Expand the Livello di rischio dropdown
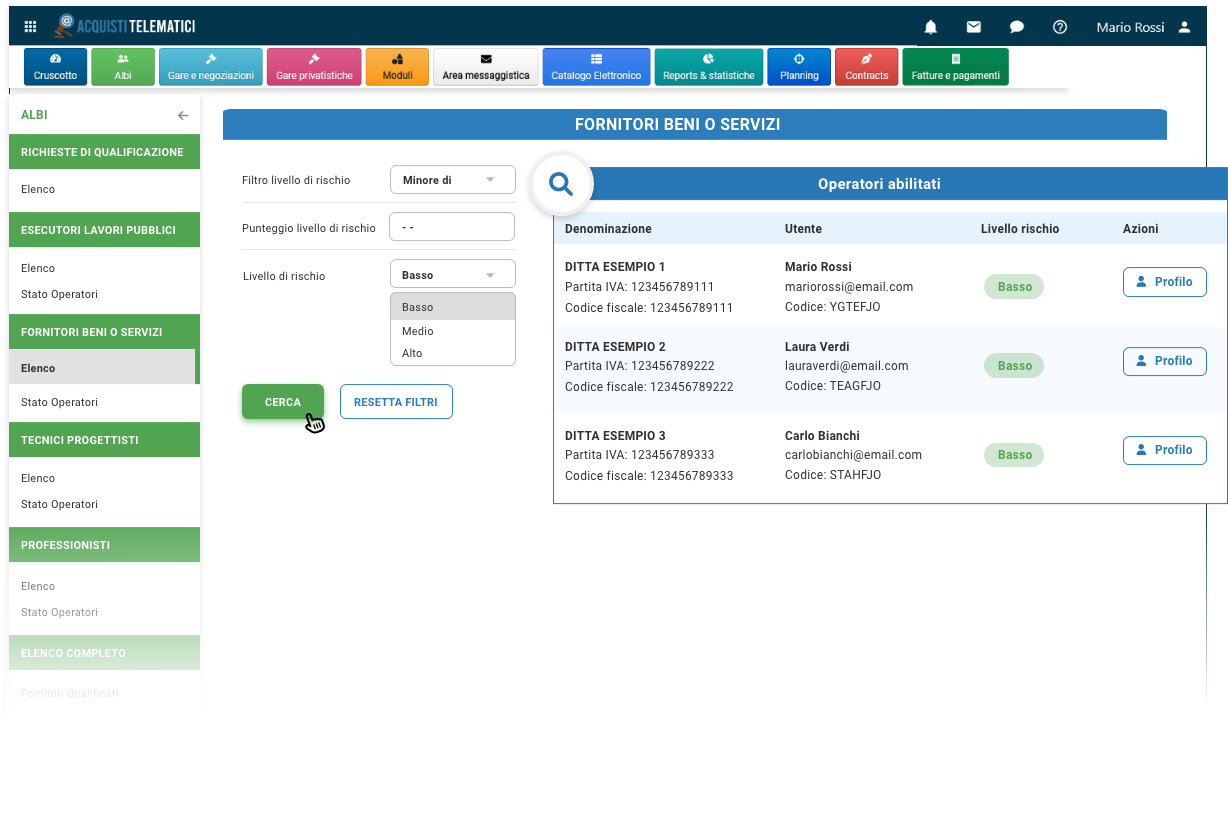1228x831 pixels. 452,275
